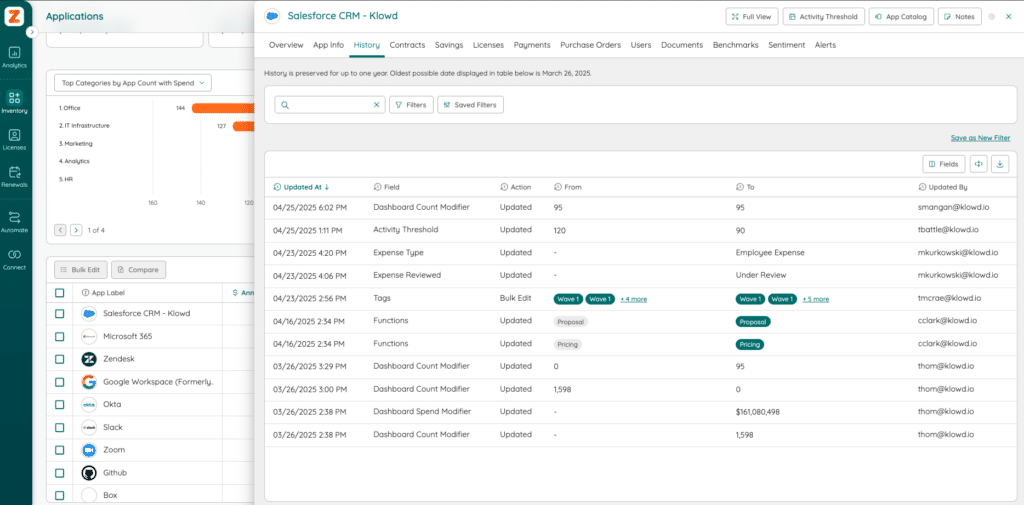The image size is (1024, 505).
Task: Check the Zendesk row checkbox
Action: 59,359
